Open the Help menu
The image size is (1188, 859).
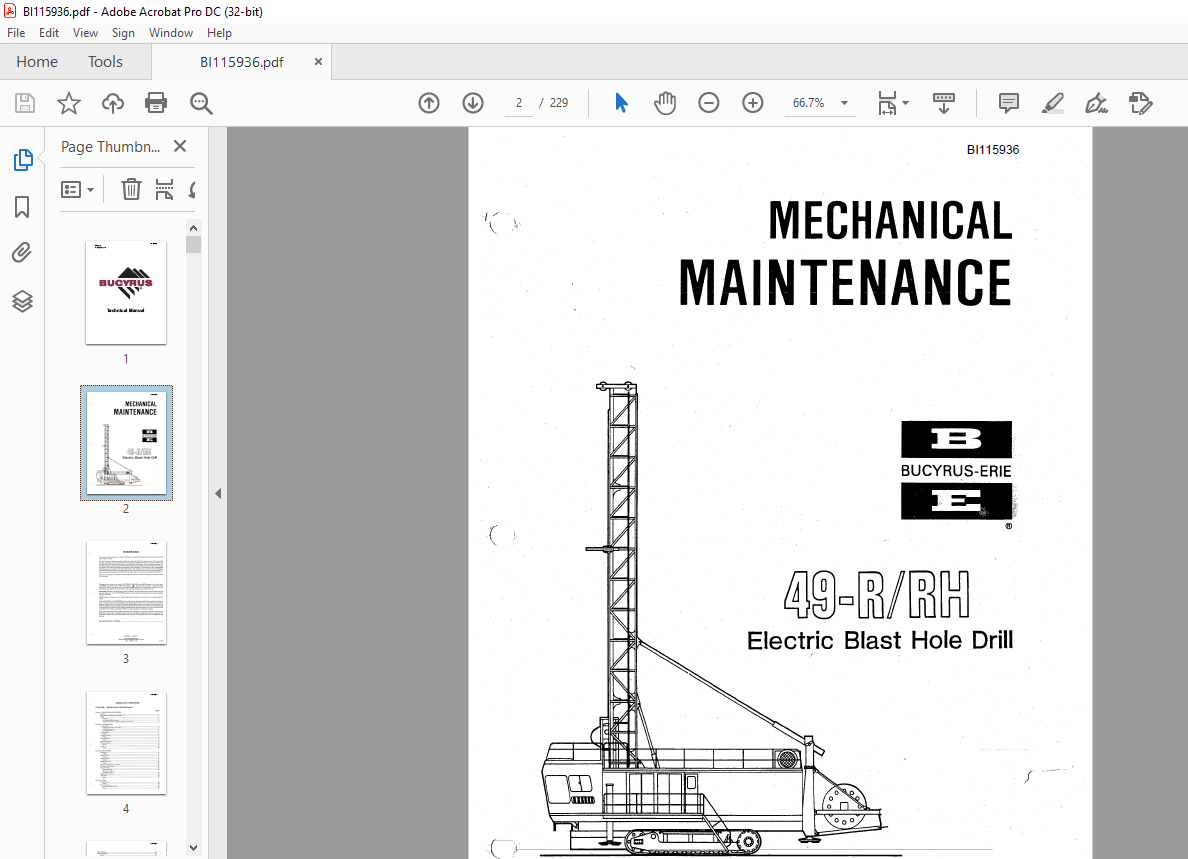pyautogui.click(x=219, y=33)
